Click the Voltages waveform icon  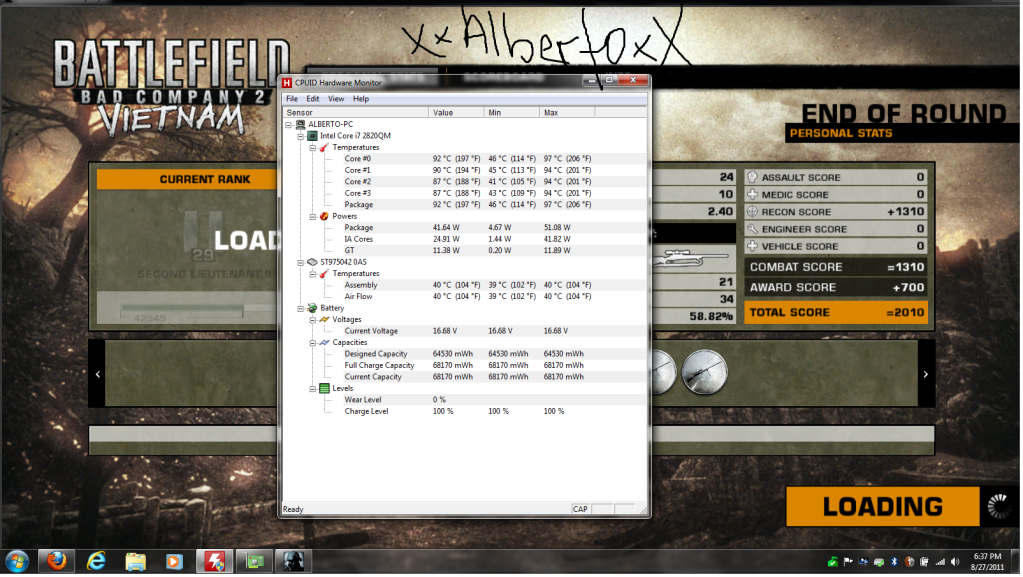click(324, 320)
